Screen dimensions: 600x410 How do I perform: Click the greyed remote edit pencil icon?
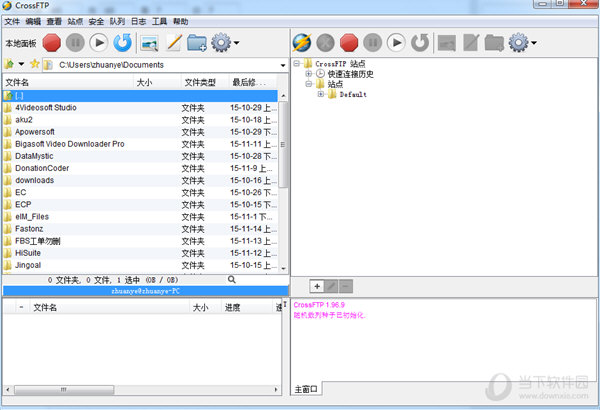pyautogui.click(x=471, y=42)
